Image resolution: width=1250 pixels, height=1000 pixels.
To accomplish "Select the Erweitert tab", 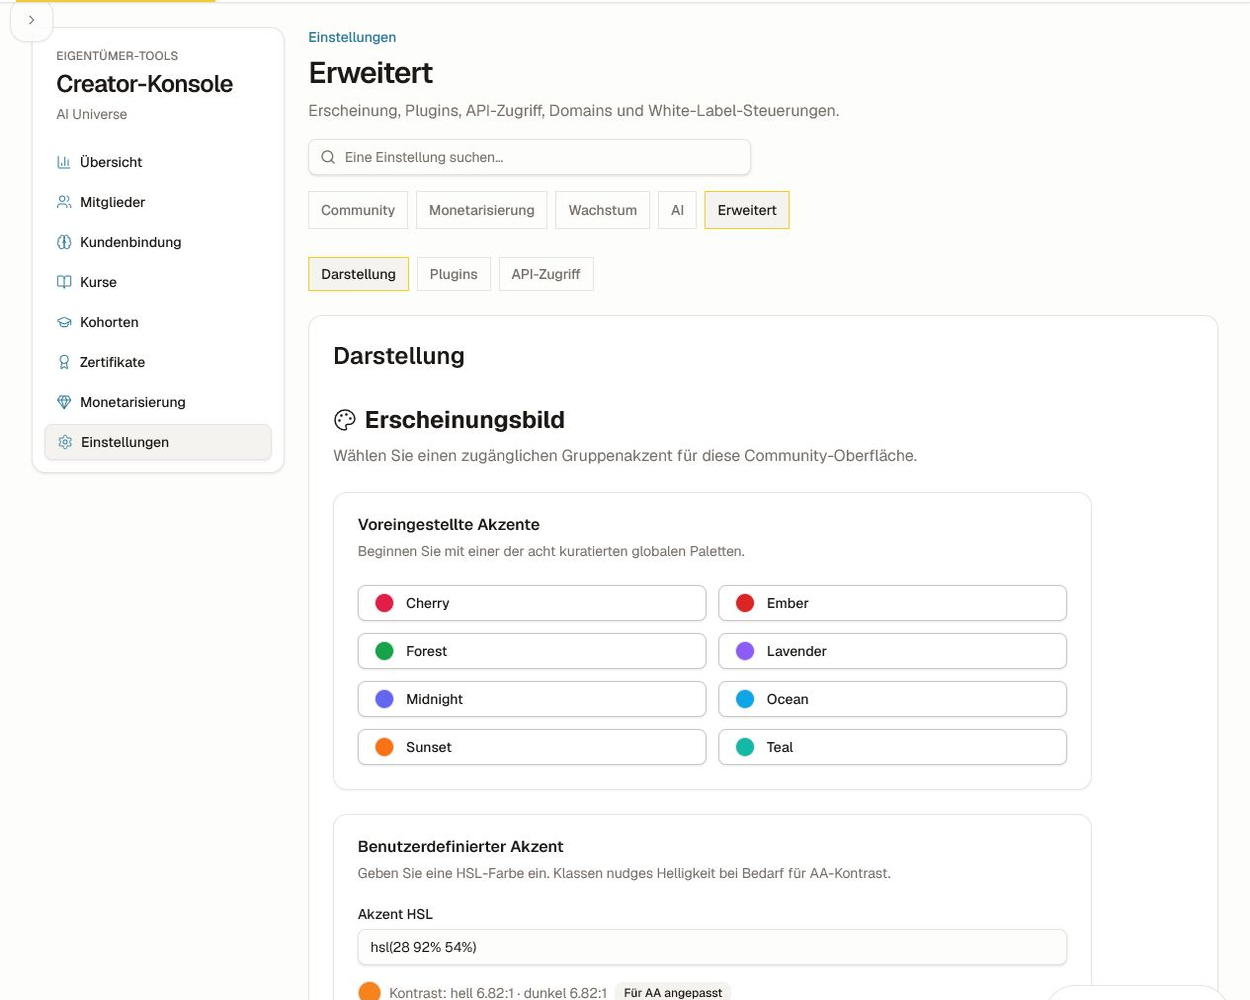I will coord(747,210).
